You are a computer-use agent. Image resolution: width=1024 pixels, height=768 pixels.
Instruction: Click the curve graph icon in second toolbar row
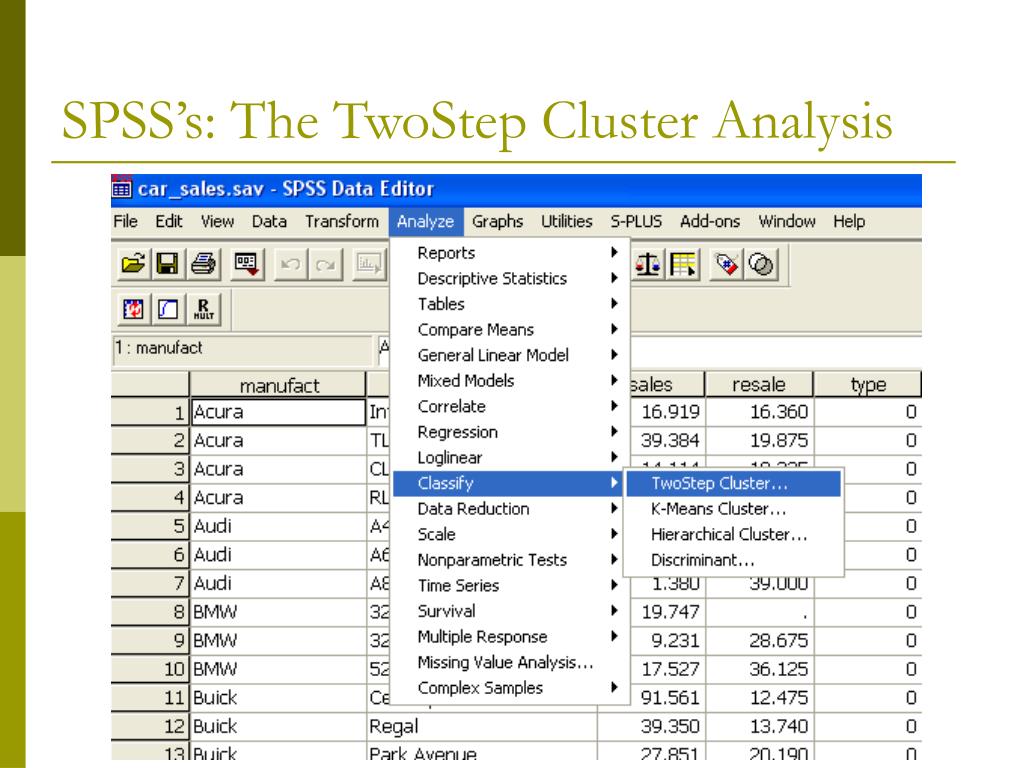click(168, 309)
